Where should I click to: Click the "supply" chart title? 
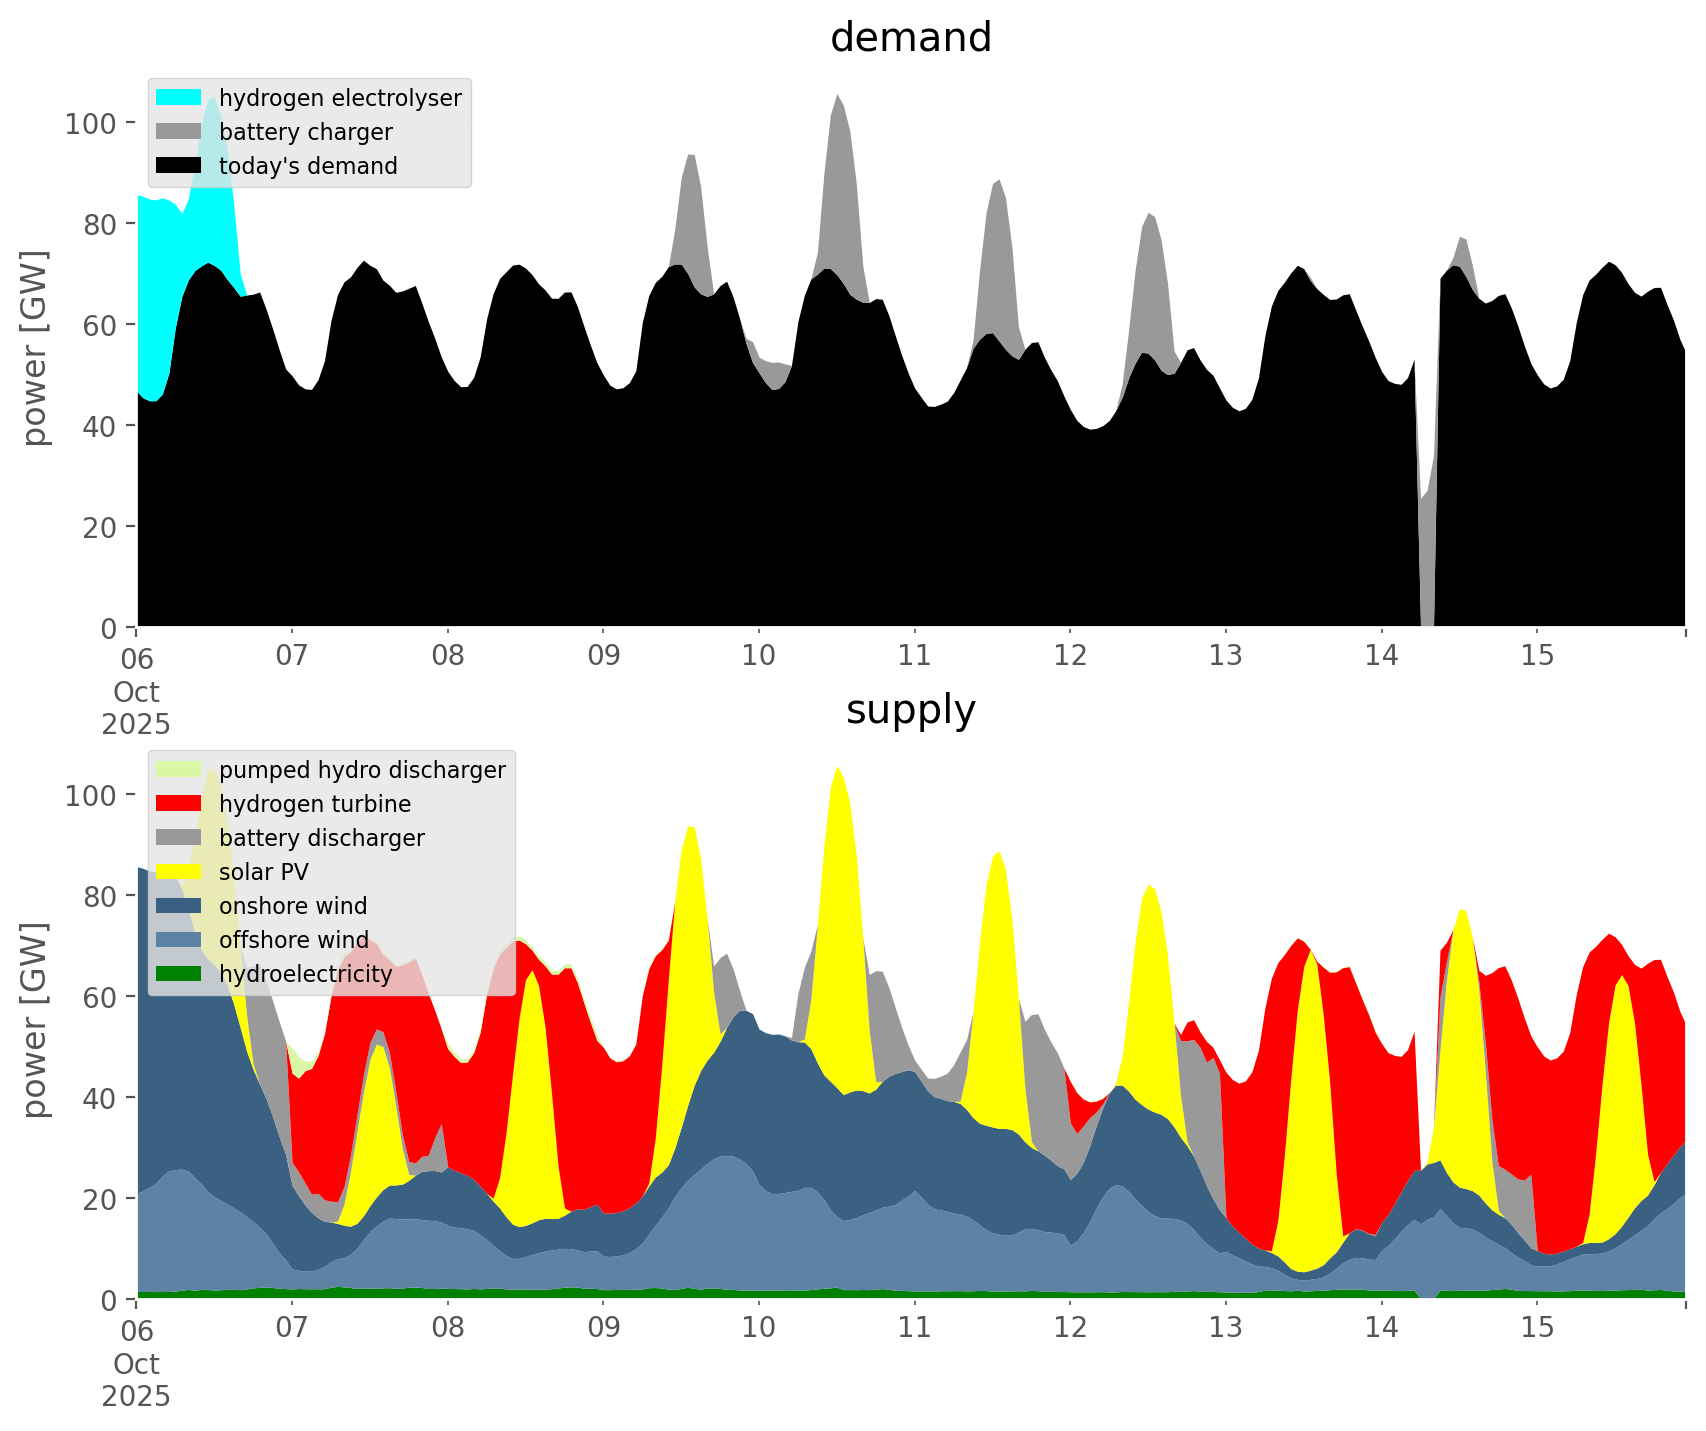pos(910,710)
